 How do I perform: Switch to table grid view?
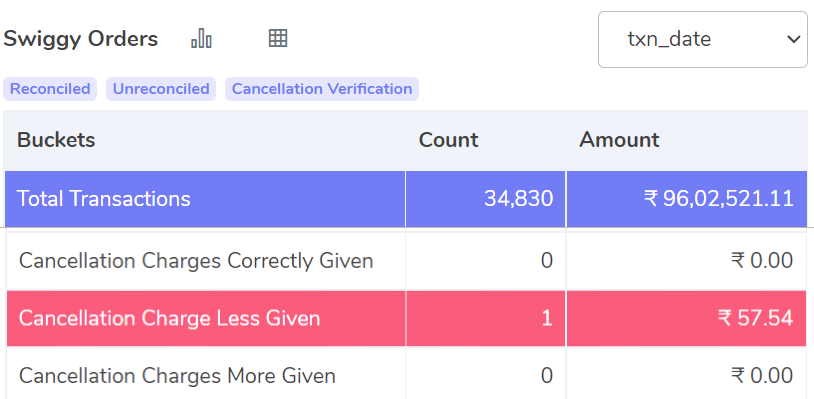tap(278, 38)
